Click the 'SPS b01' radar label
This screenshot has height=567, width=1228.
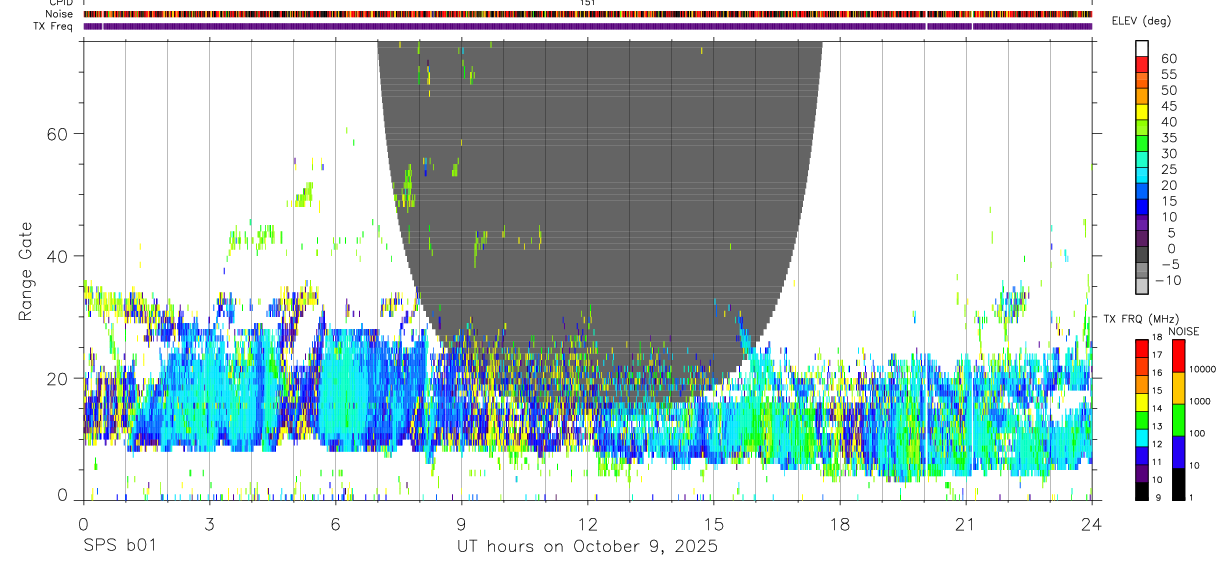(119, 546)
